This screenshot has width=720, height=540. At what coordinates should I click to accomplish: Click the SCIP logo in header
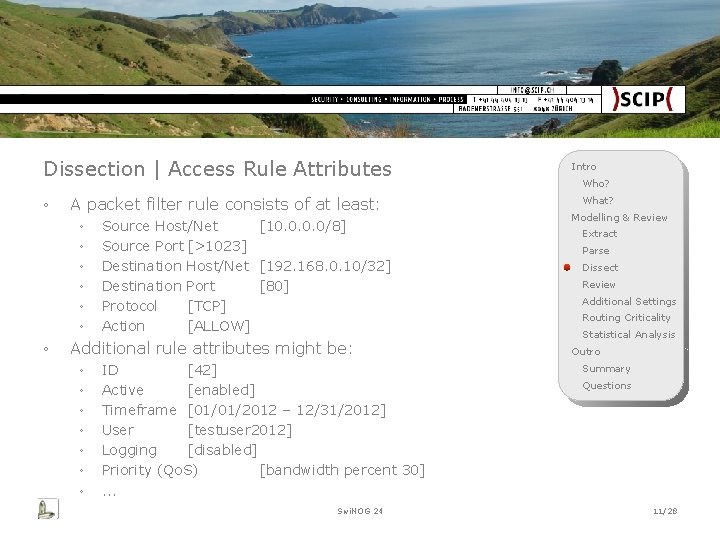point(643,99)
